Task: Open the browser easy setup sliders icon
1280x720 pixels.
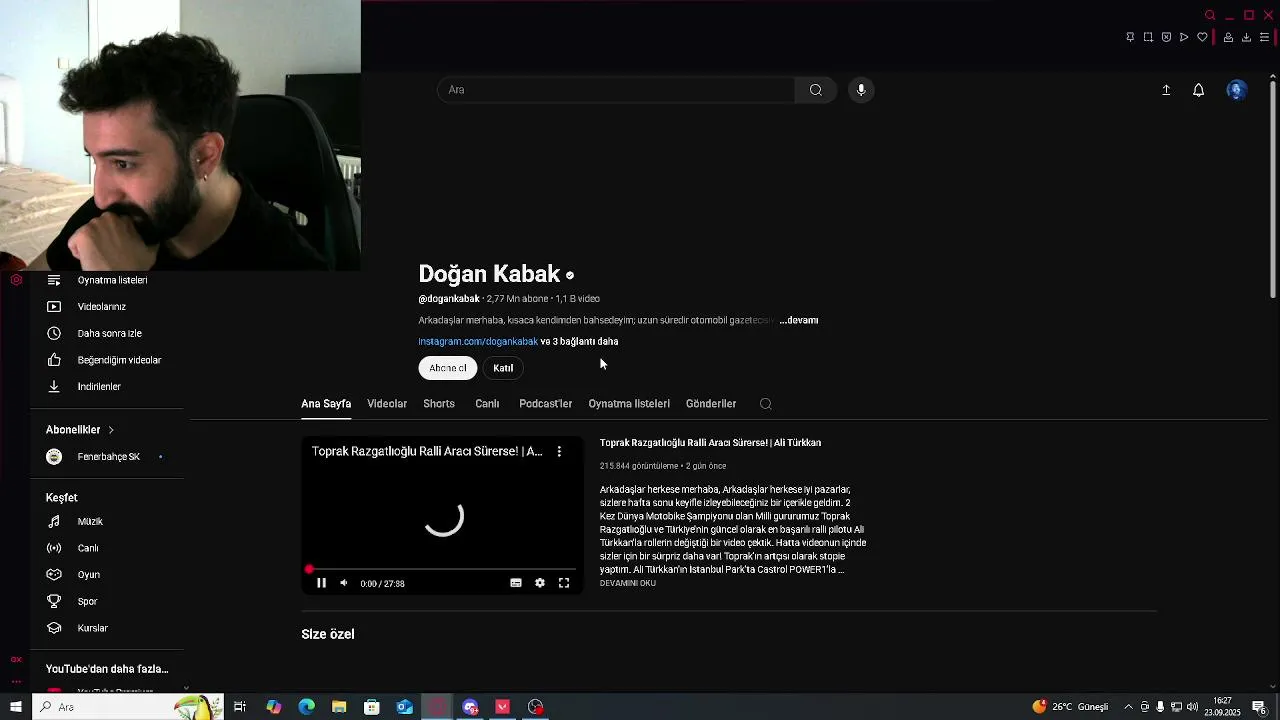Action: click(x=1264, y=37)
